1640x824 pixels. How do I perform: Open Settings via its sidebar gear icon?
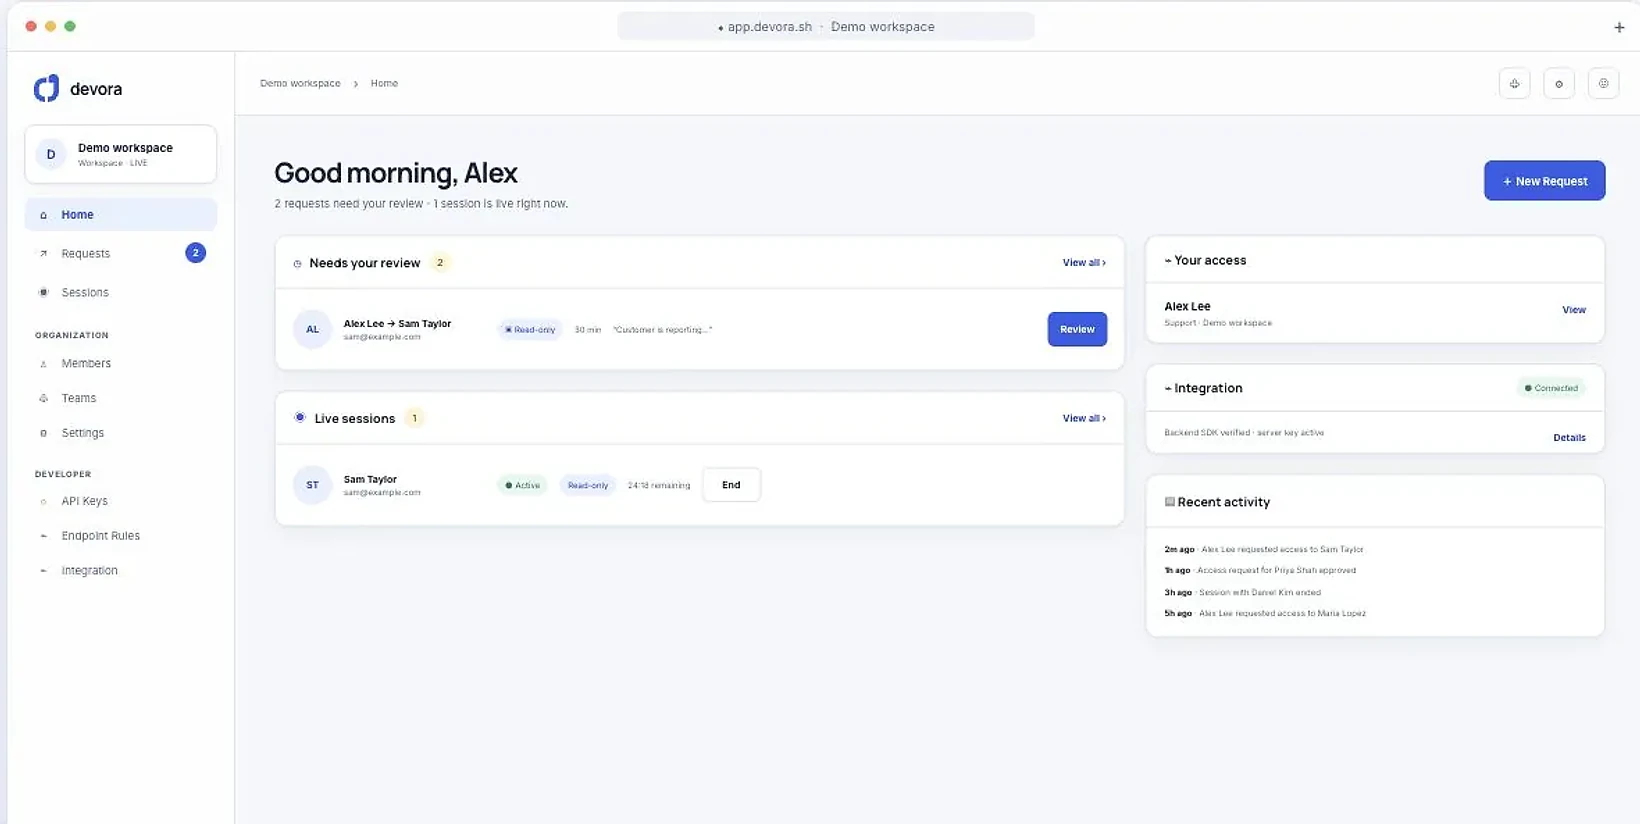coord(43,433)
